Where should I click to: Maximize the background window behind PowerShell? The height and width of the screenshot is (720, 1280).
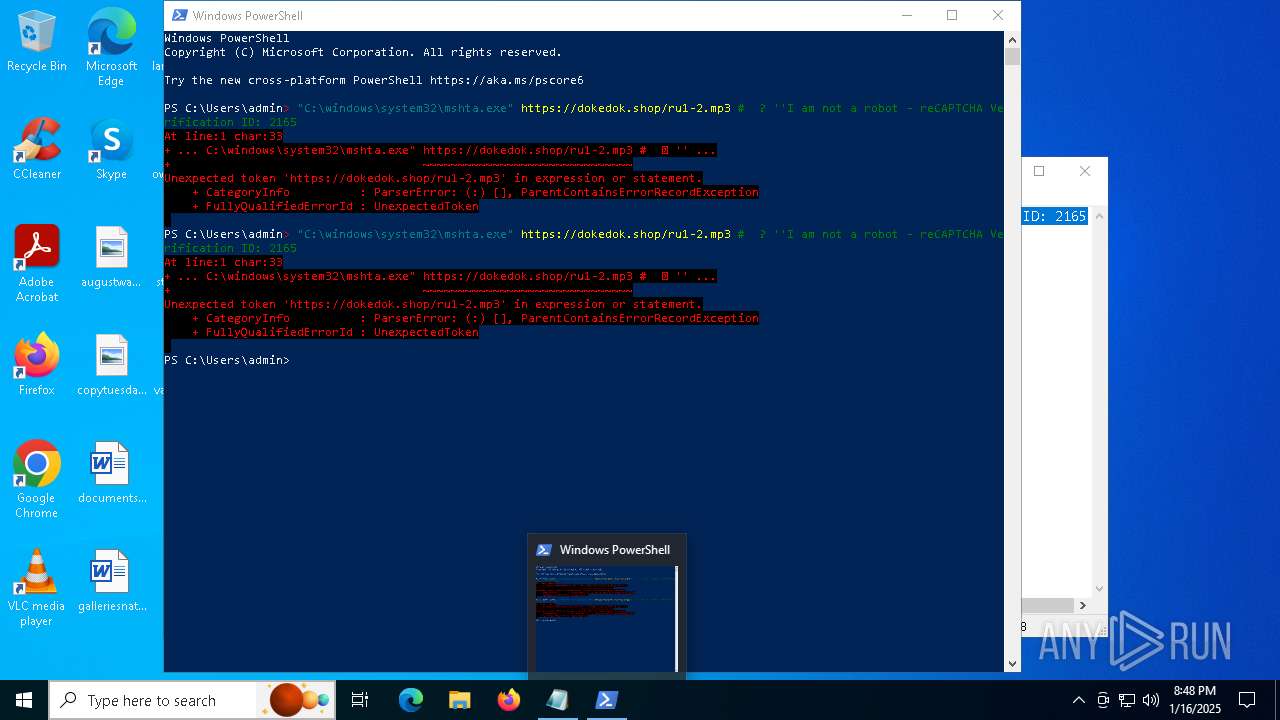click(x=1039, y=171)
